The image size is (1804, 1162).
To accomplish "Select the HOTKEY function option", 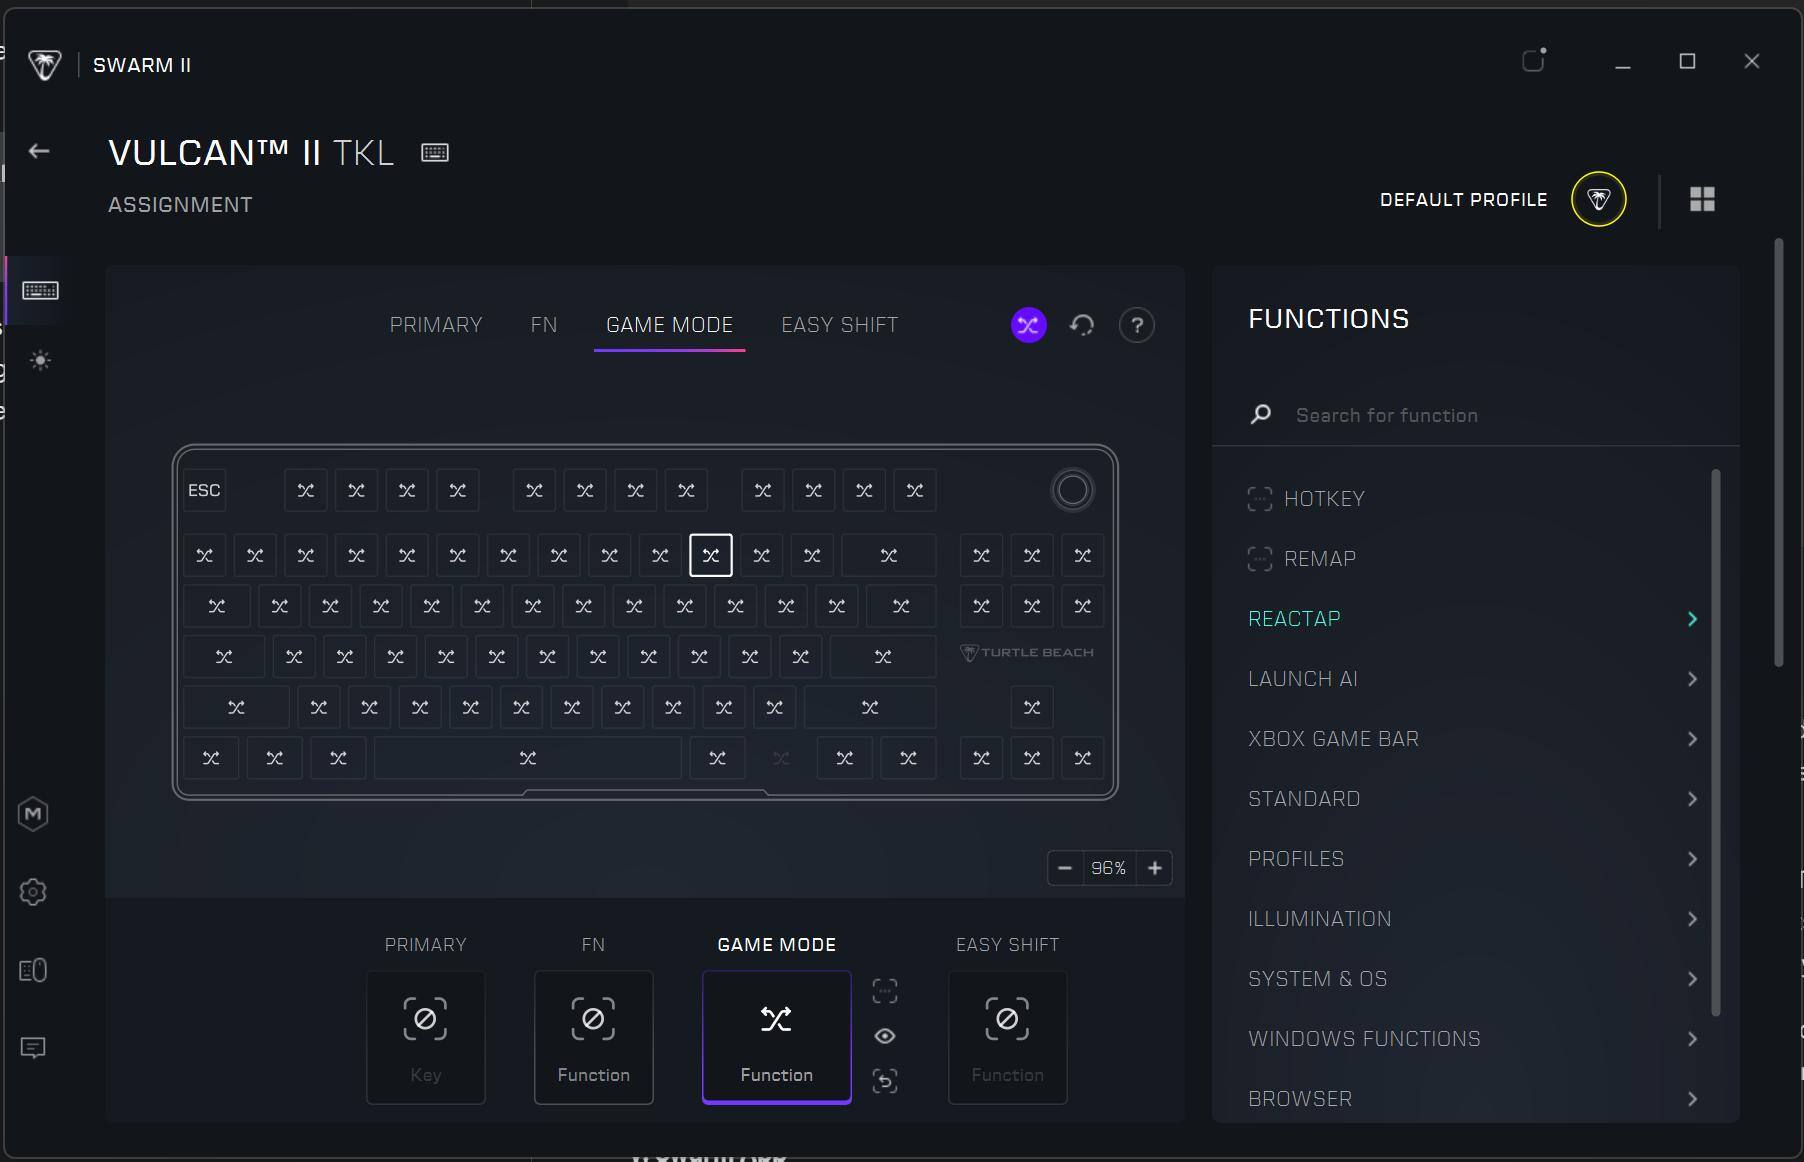I will (1323, 499).
